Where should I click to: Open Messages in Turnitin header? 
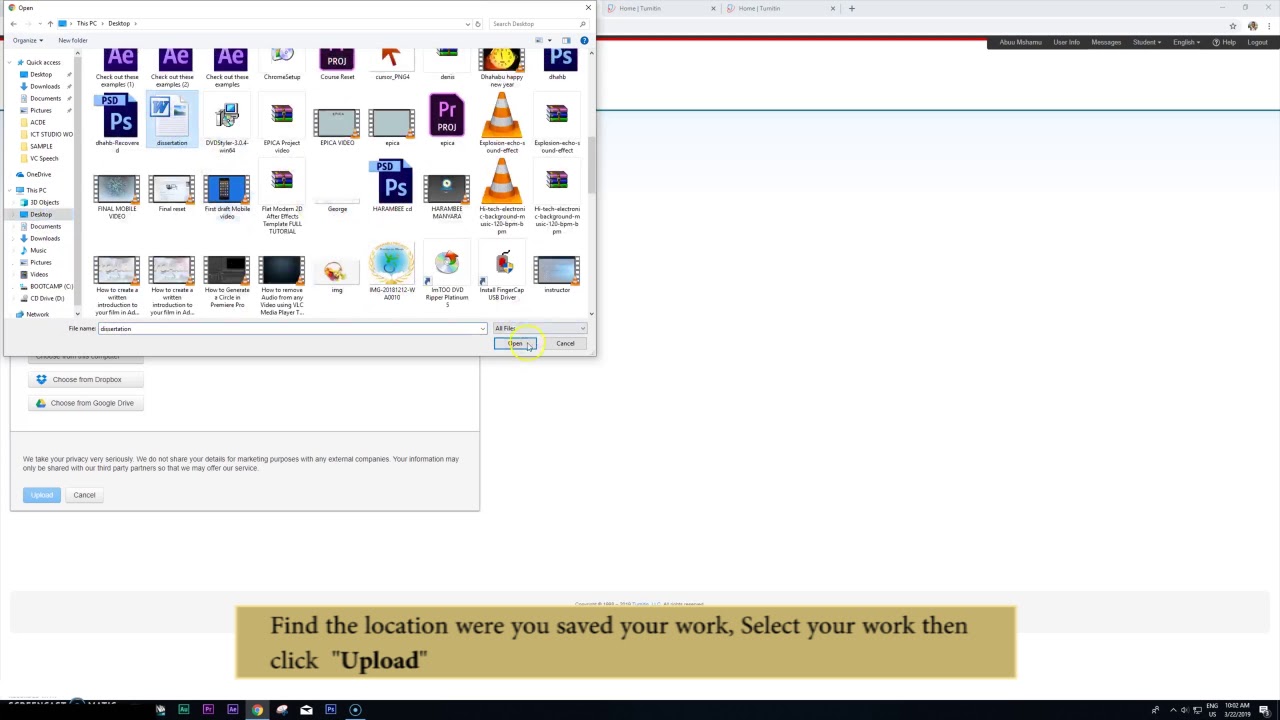coord(1106,42)
